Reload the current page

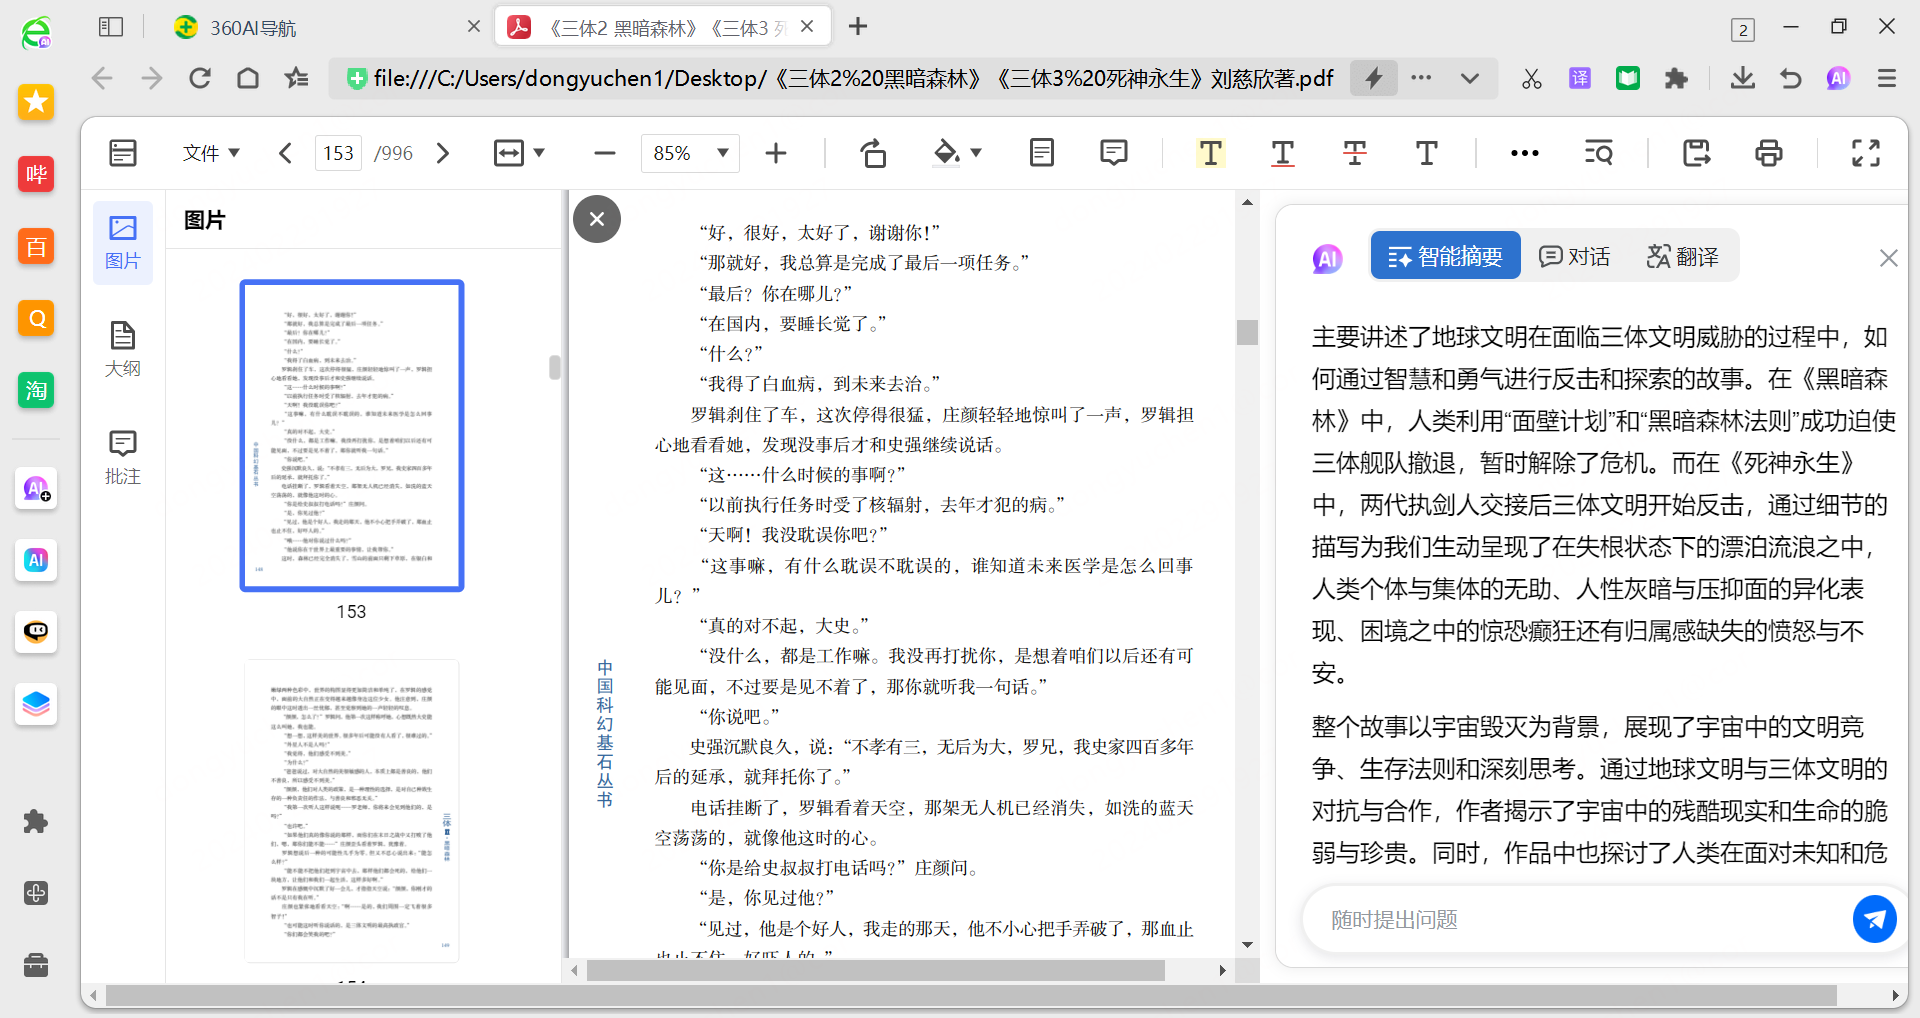click(x=199, y=78)
